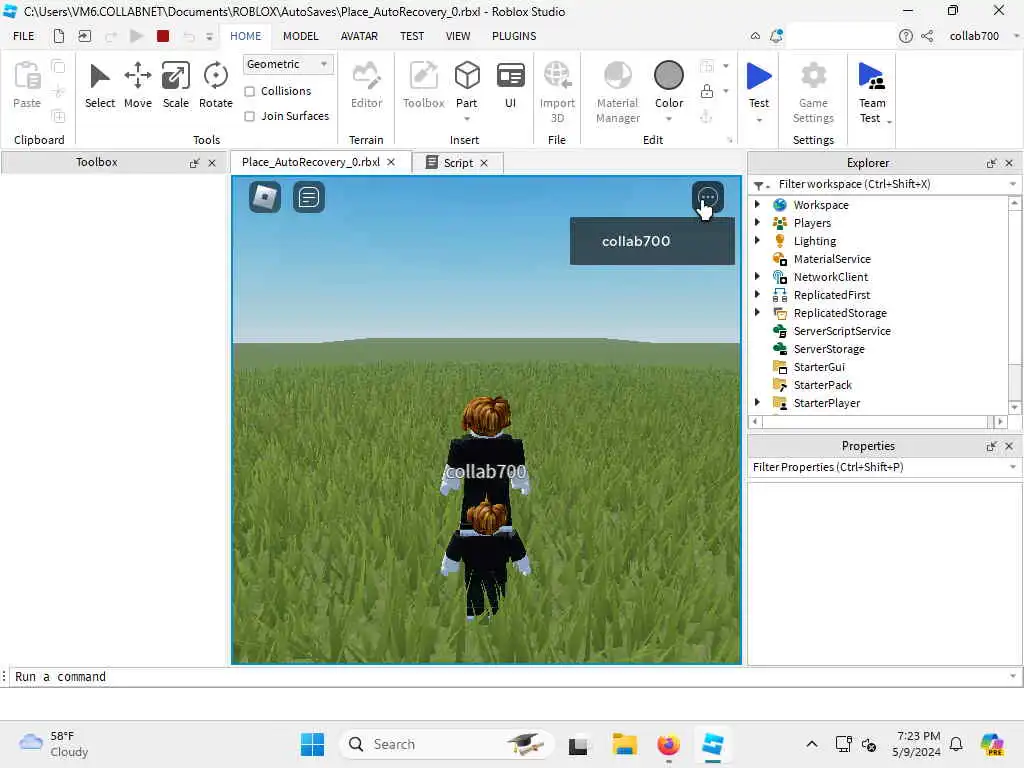The height and width of the screenshot is (768, 1024).
Task: Switch to the VIEW ribbon tab
Action: [x=458, y=36]
